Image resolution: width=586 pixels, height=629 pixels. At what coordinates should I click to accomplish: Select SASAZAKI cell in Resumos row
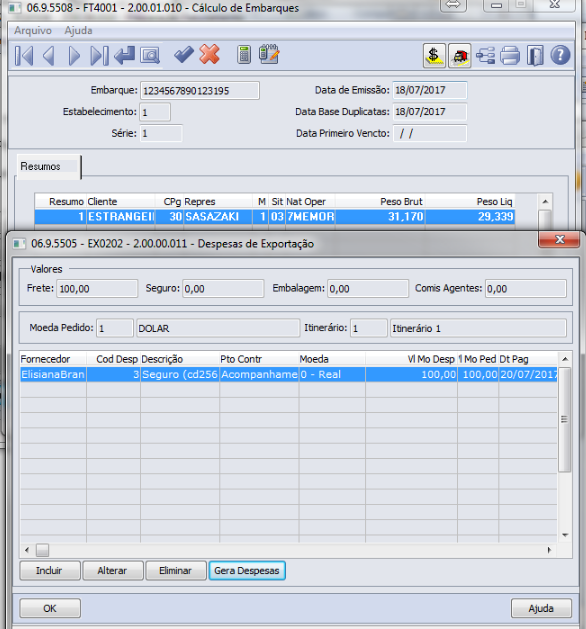218,217
